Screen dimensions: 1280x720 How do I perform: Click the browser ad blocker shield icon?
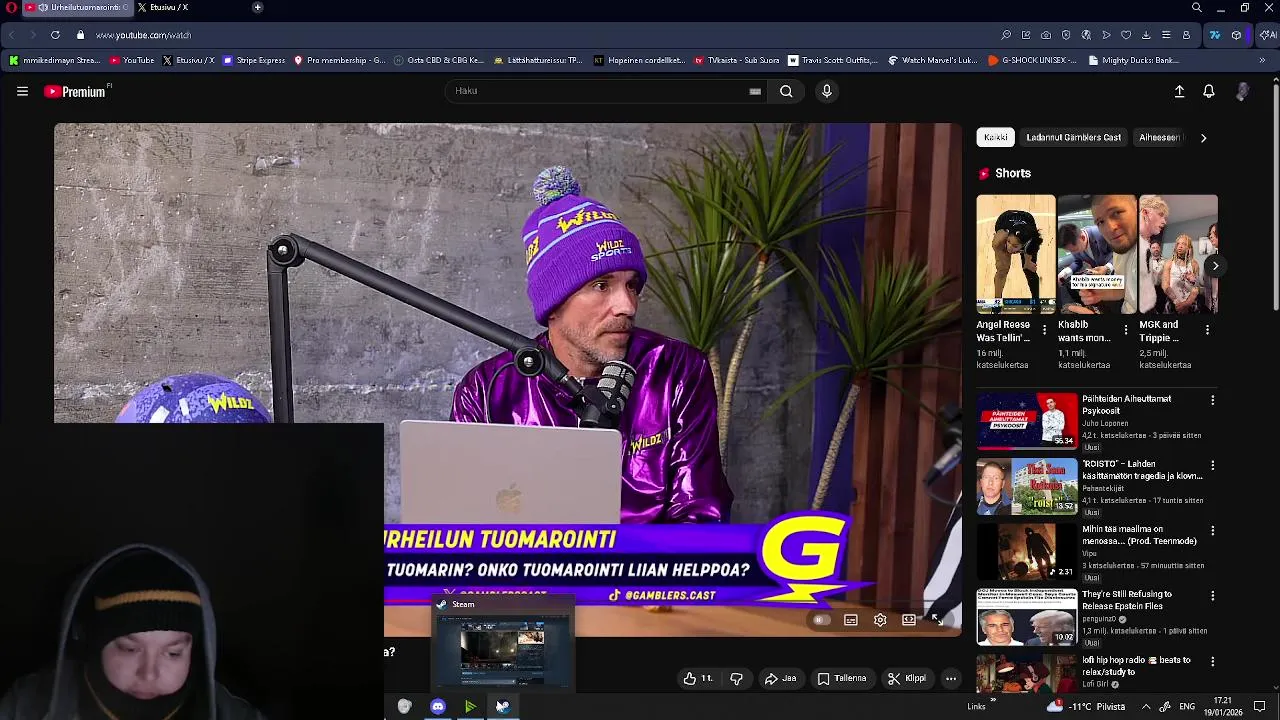click(x=1066, y=35)
